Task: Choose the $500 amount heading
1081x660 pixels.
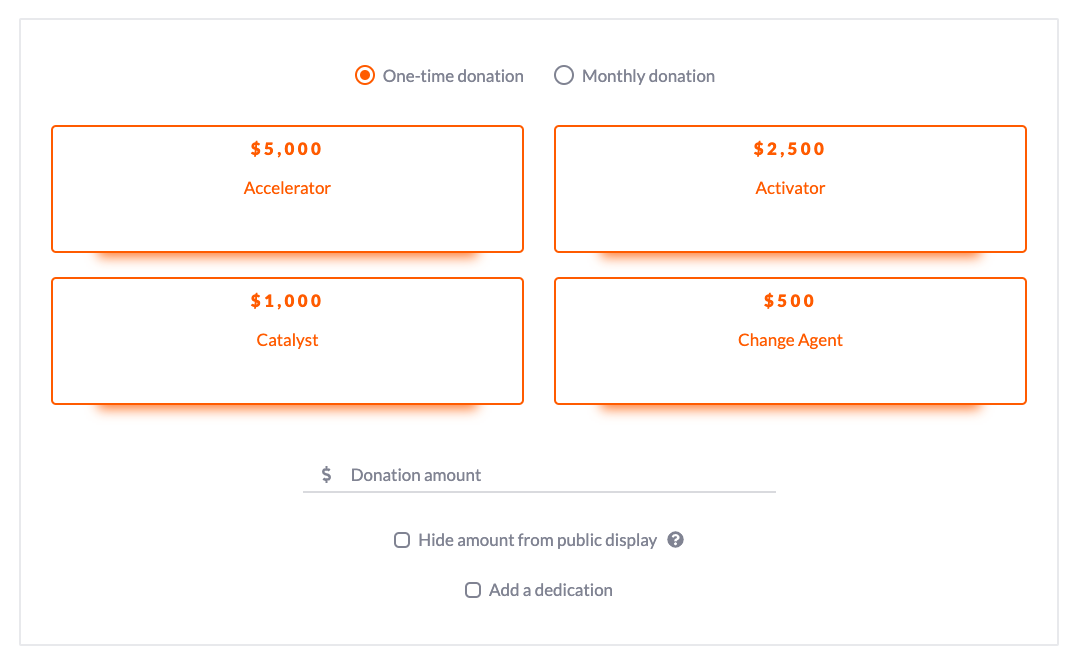Action: click(790, 301)
